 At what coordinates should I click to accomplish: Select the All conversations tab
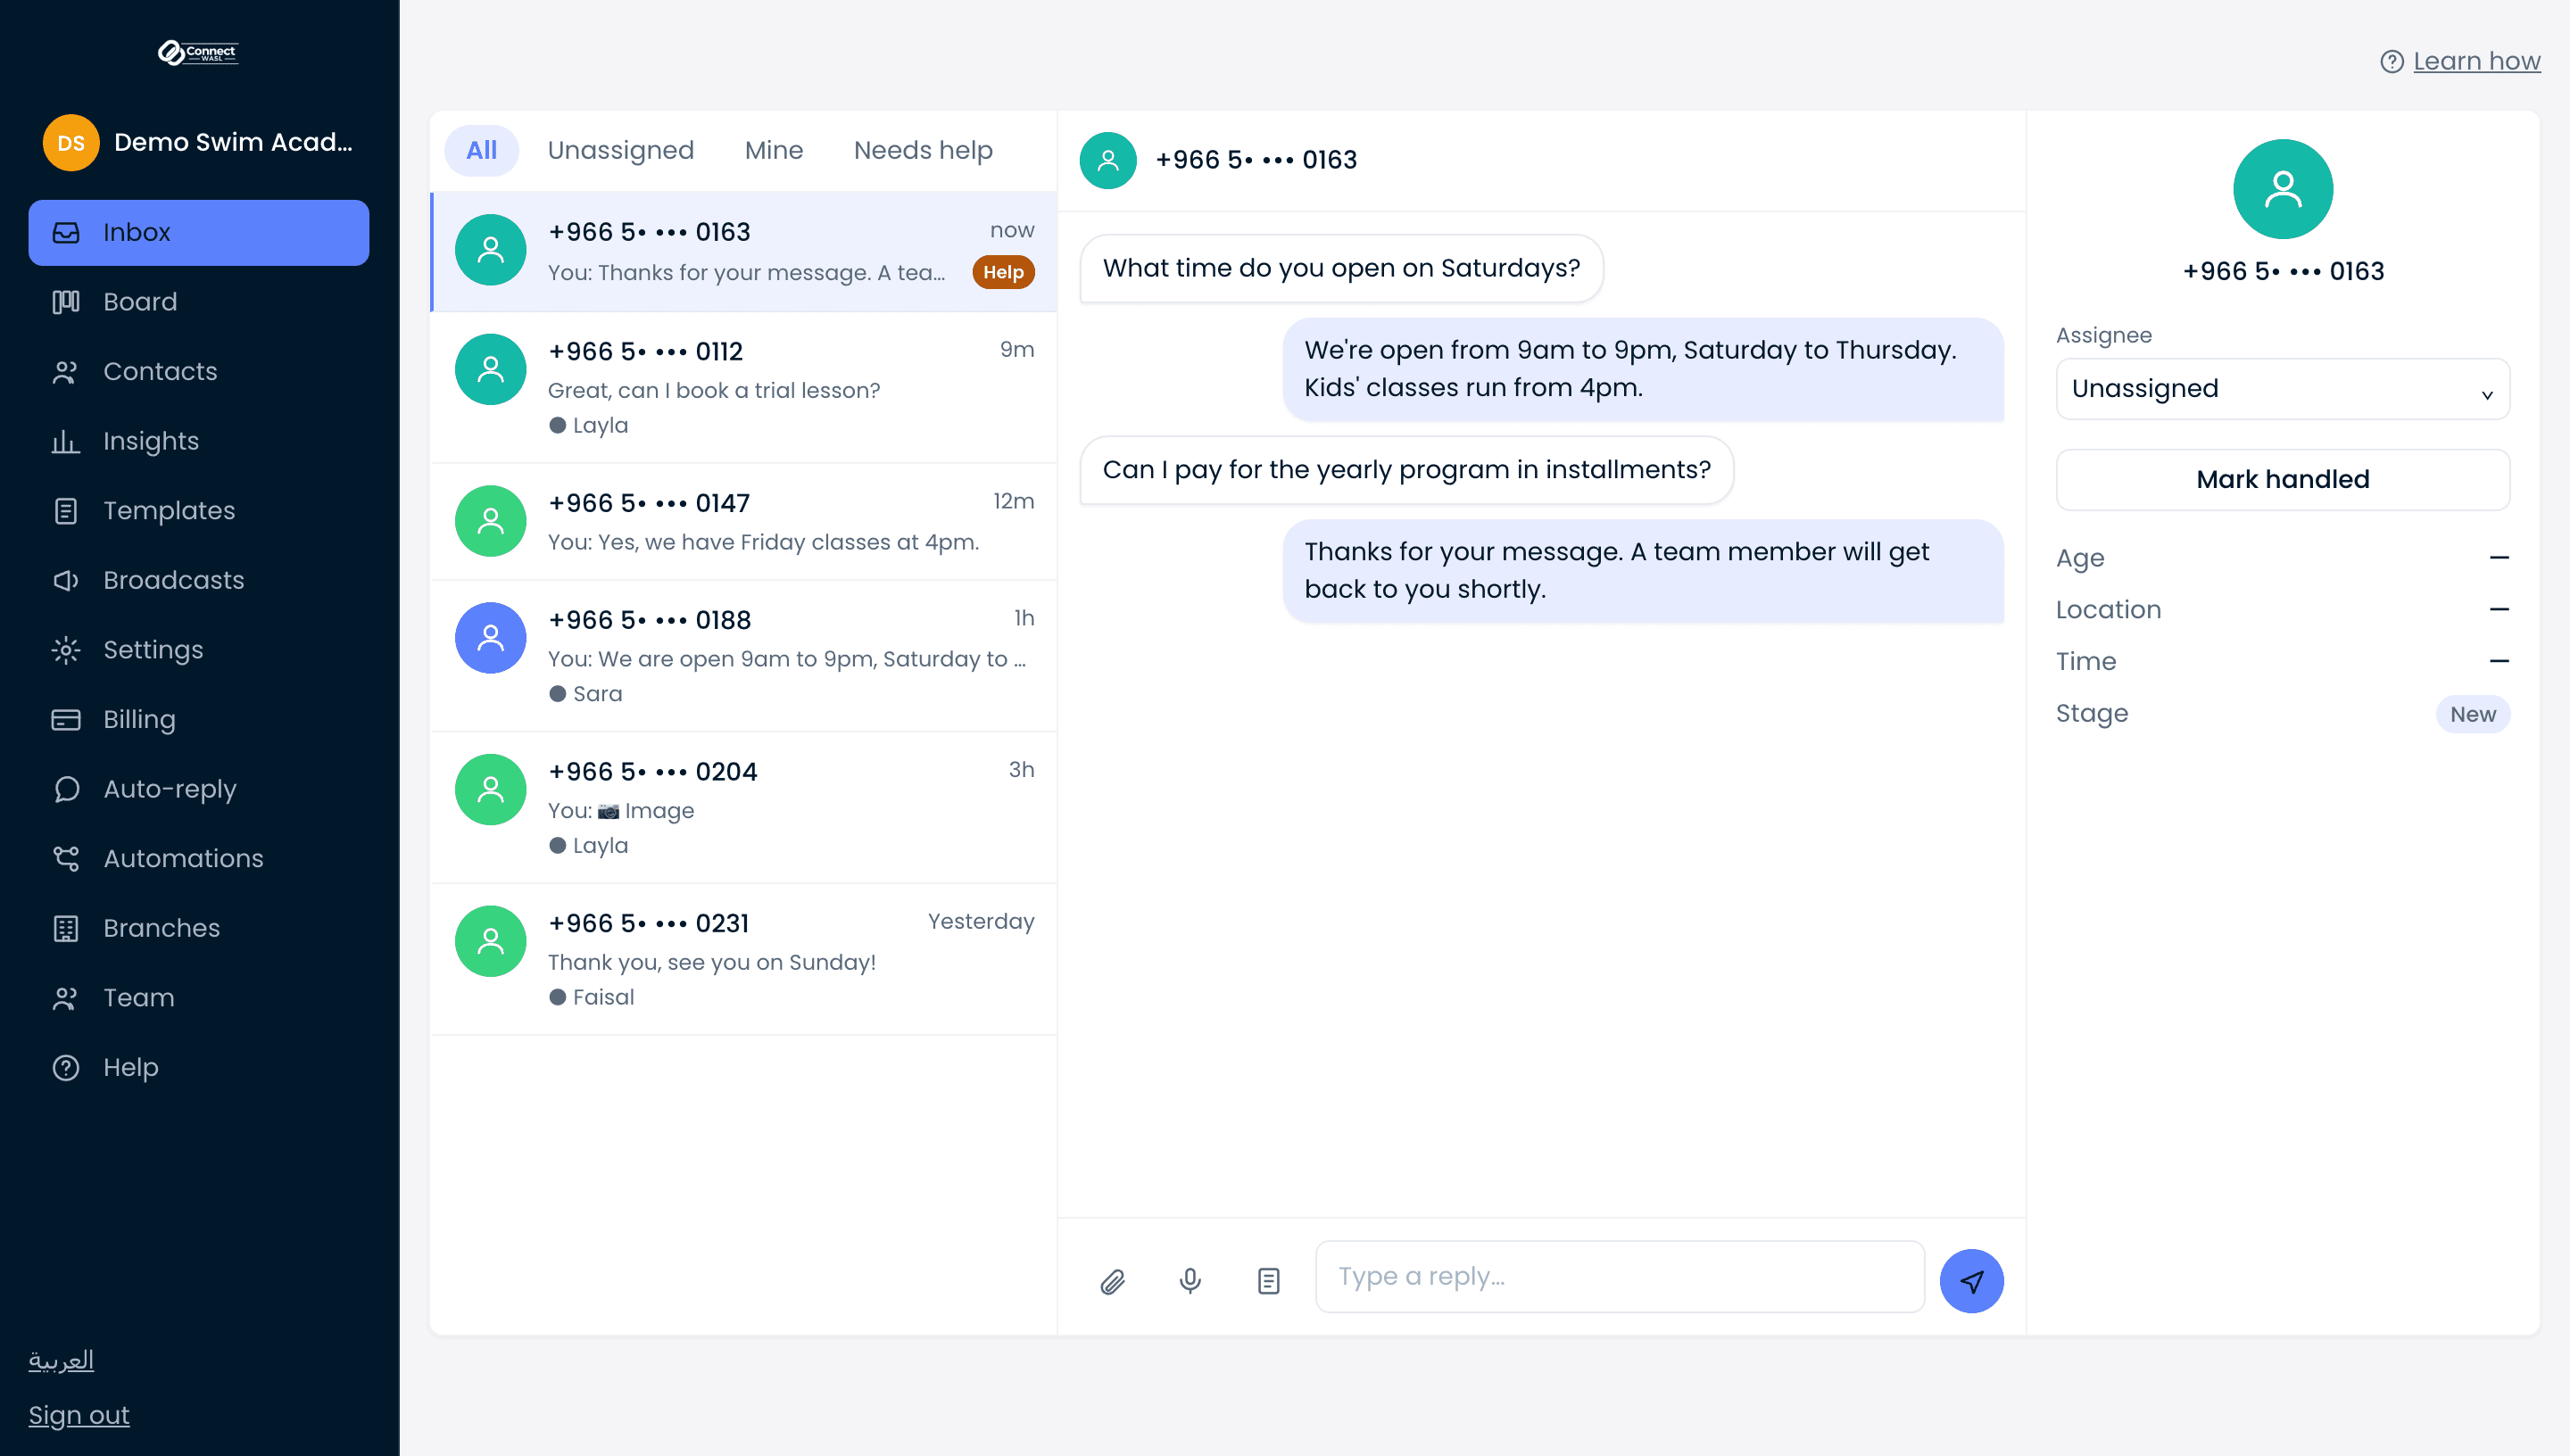pyautogui.click(x=481, y=151)
